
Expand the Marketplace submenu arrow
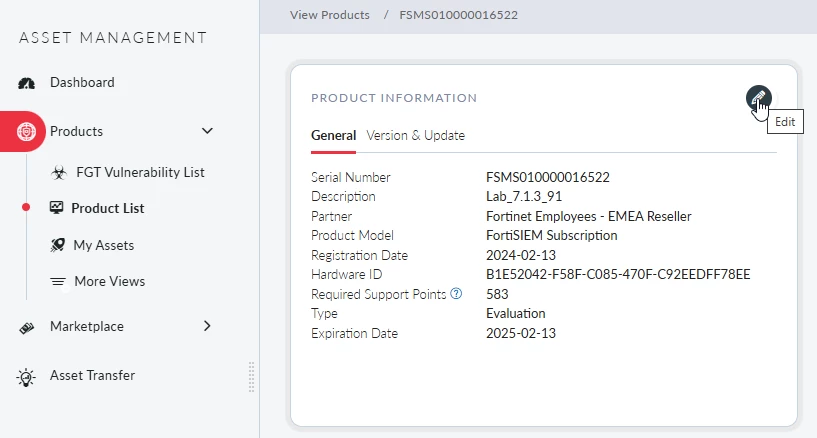point(207,326)
